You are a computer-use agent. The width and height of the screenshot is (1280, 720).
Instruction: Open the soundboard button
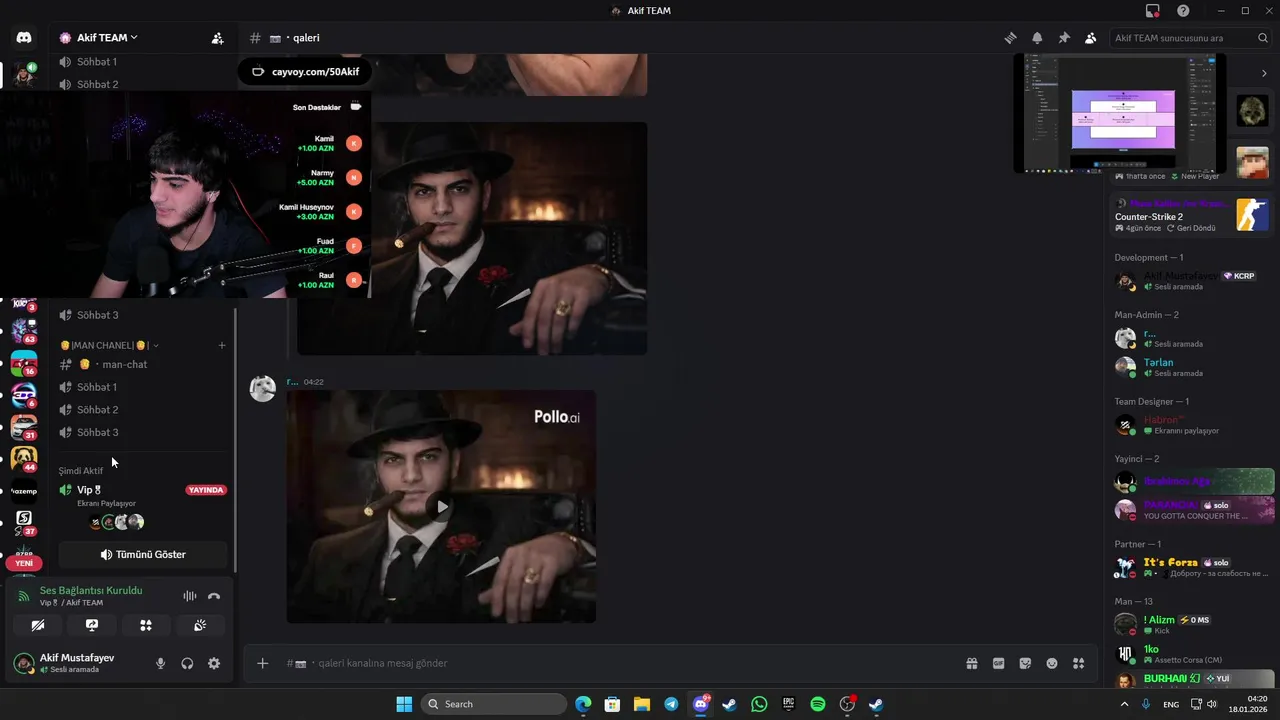click(x=200, y=625)
